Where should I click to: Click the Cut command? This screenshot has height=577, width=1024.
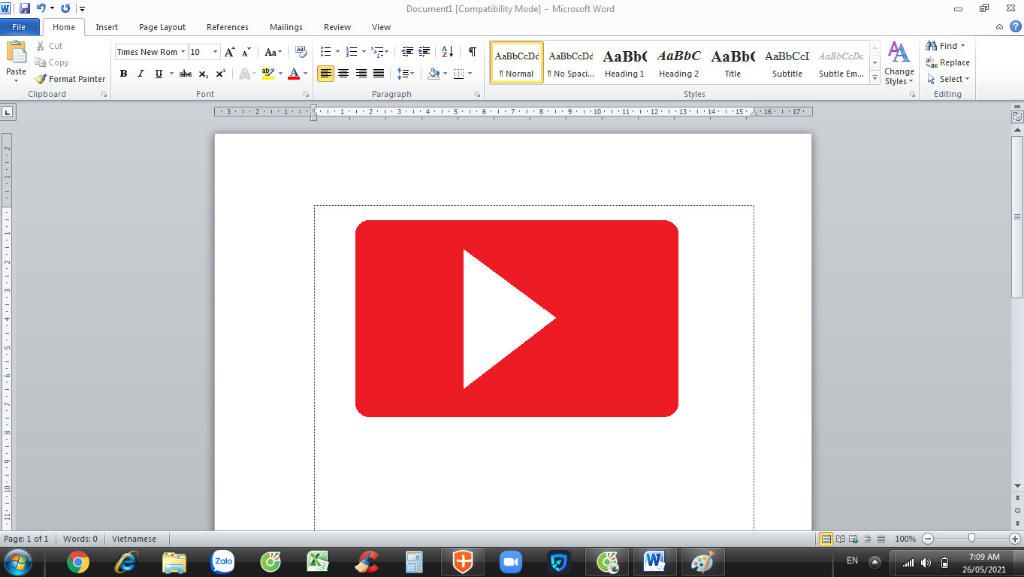50,46
